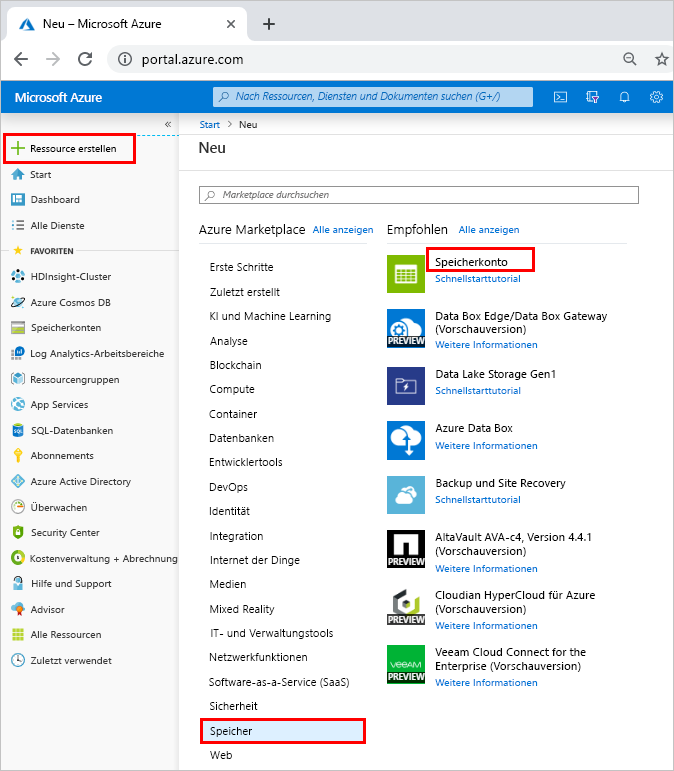Select the Netzwerkfunktionen category
The width and height of the screenshot is (674, 771).
(x=258, y=657)
